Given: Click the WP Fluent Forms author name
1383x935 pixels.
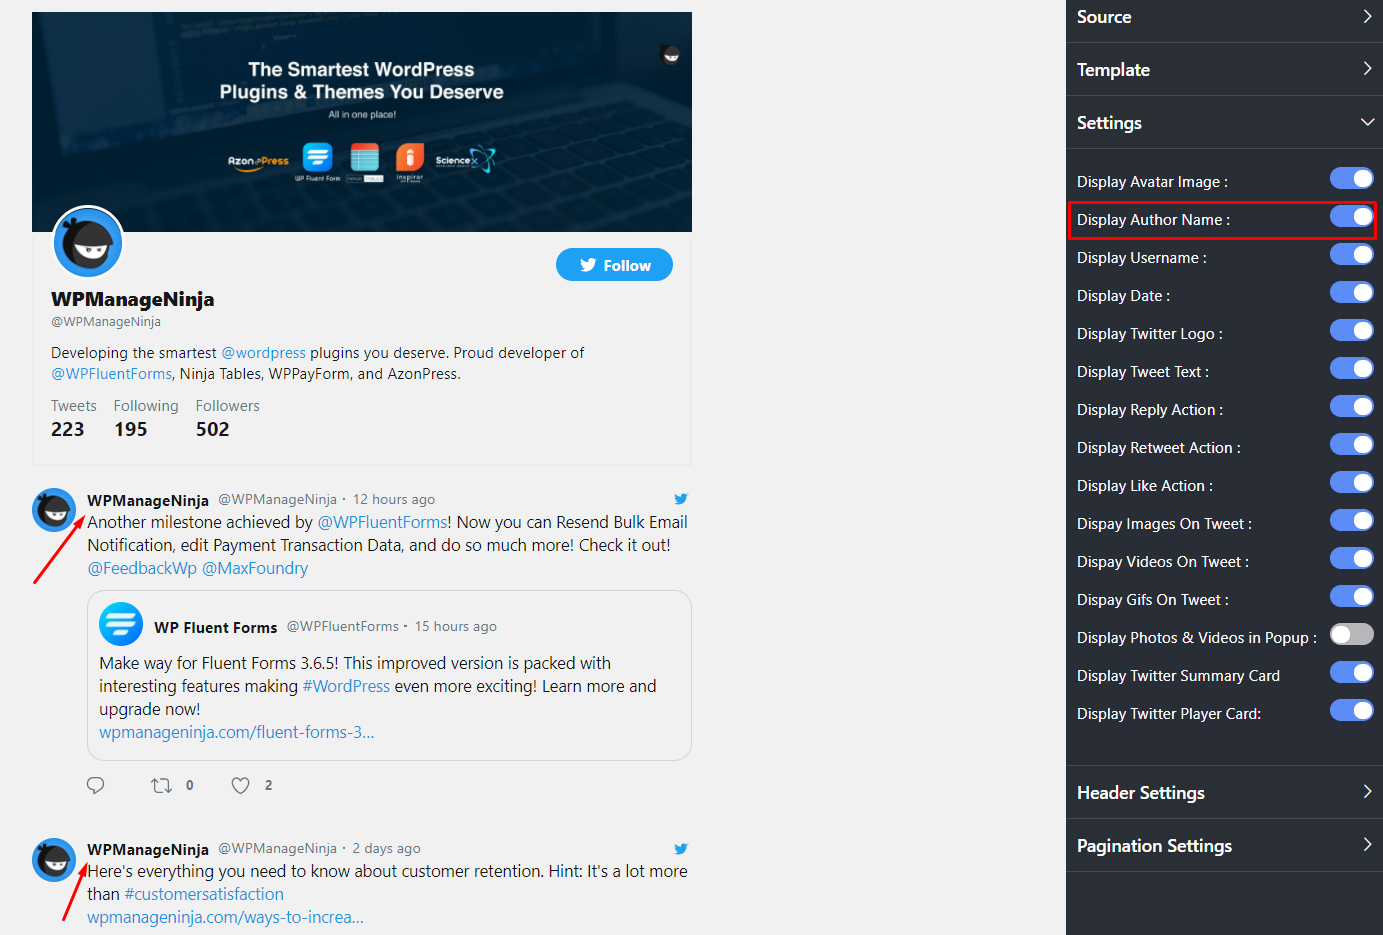Looking at the screenshot, I should [216, 627].
